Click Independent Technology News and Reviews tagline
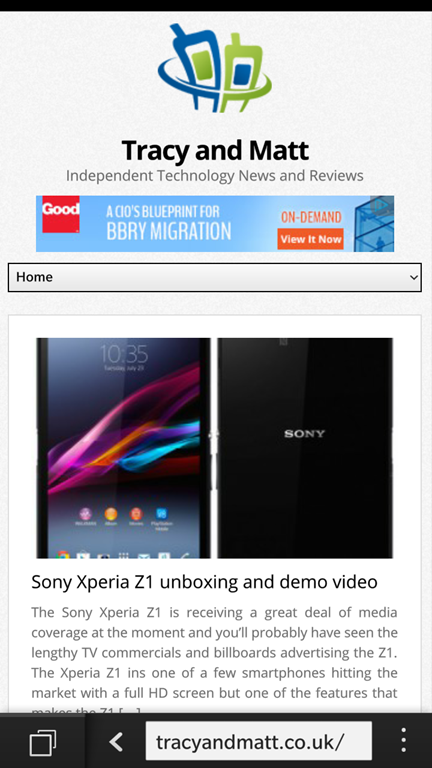The image size is (432, 768). [x=215, y=175]
